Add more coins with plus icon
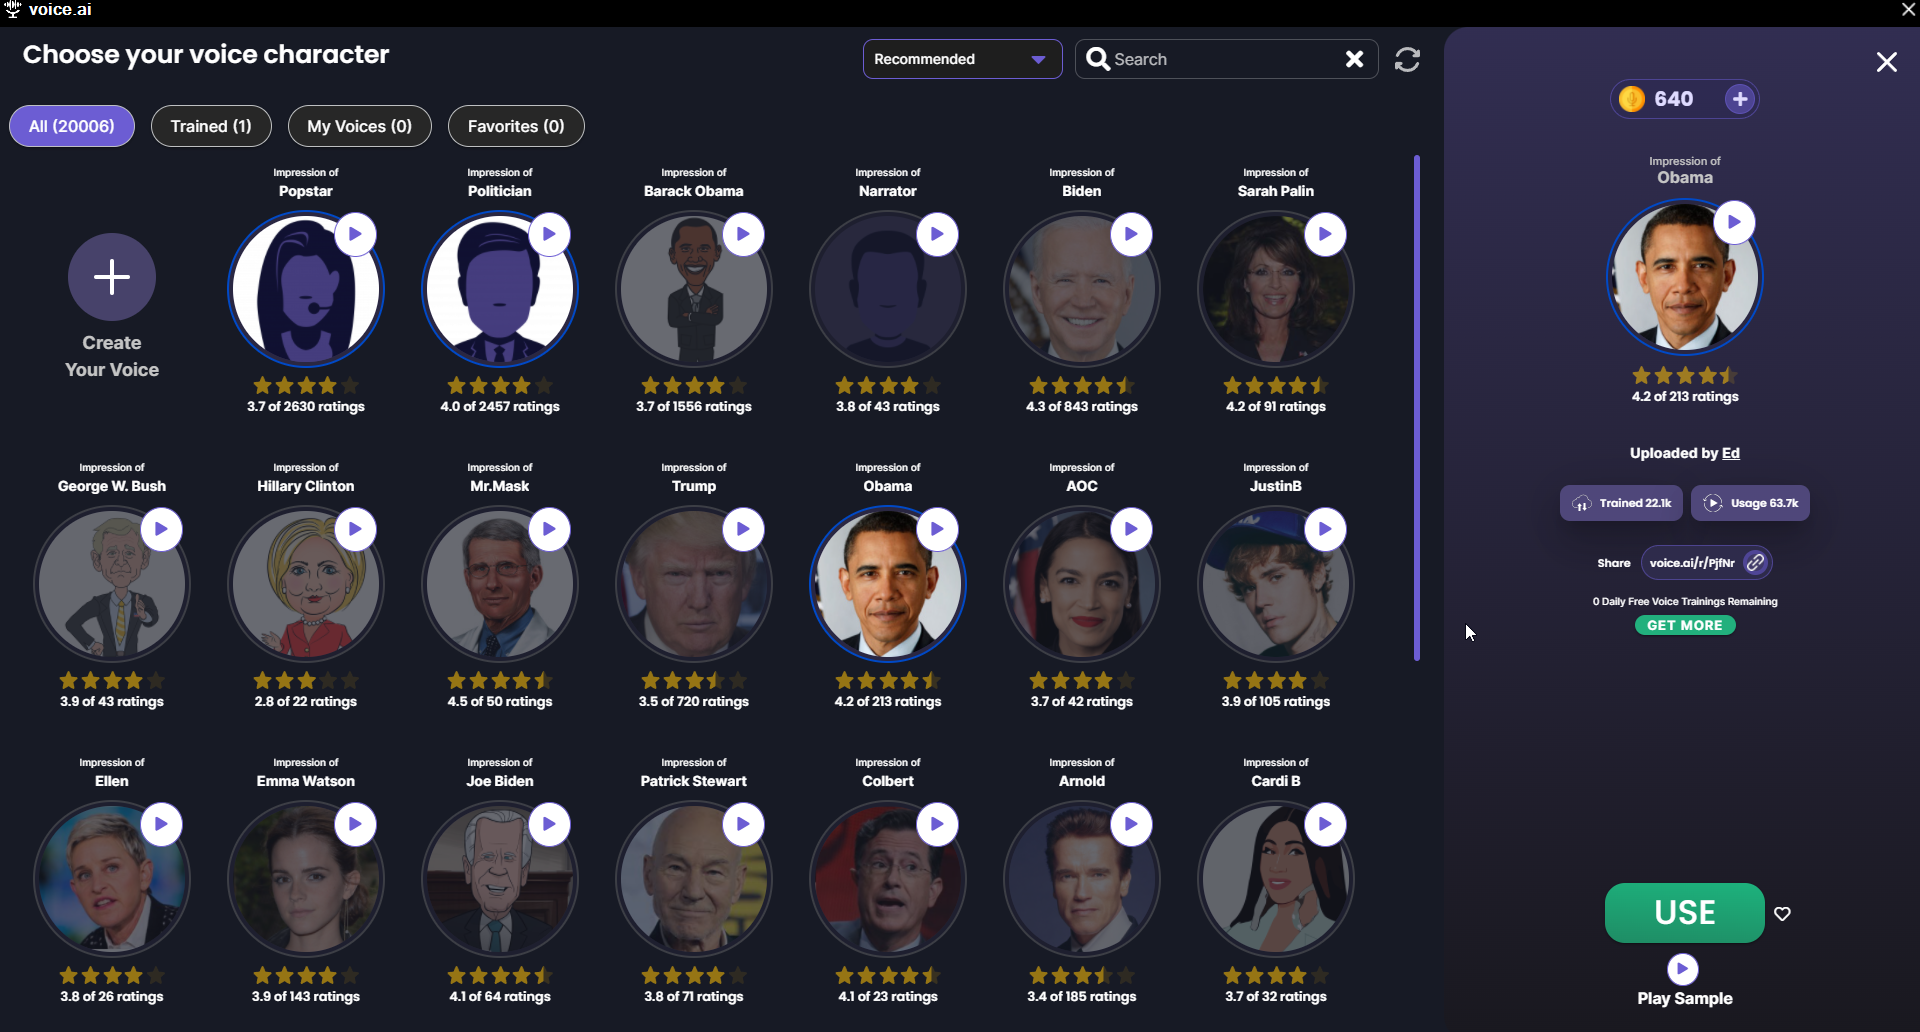Viewport: 1920px width, 1032px height. click(1740, 99)
